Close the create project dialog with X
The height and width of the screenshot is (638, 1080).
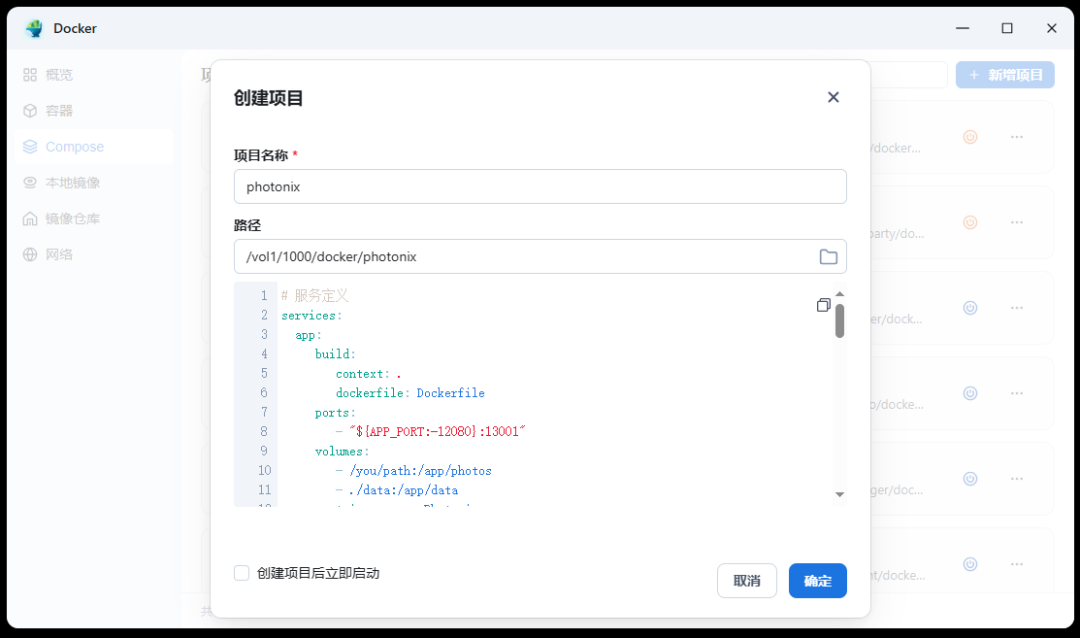tap(833, 97)
